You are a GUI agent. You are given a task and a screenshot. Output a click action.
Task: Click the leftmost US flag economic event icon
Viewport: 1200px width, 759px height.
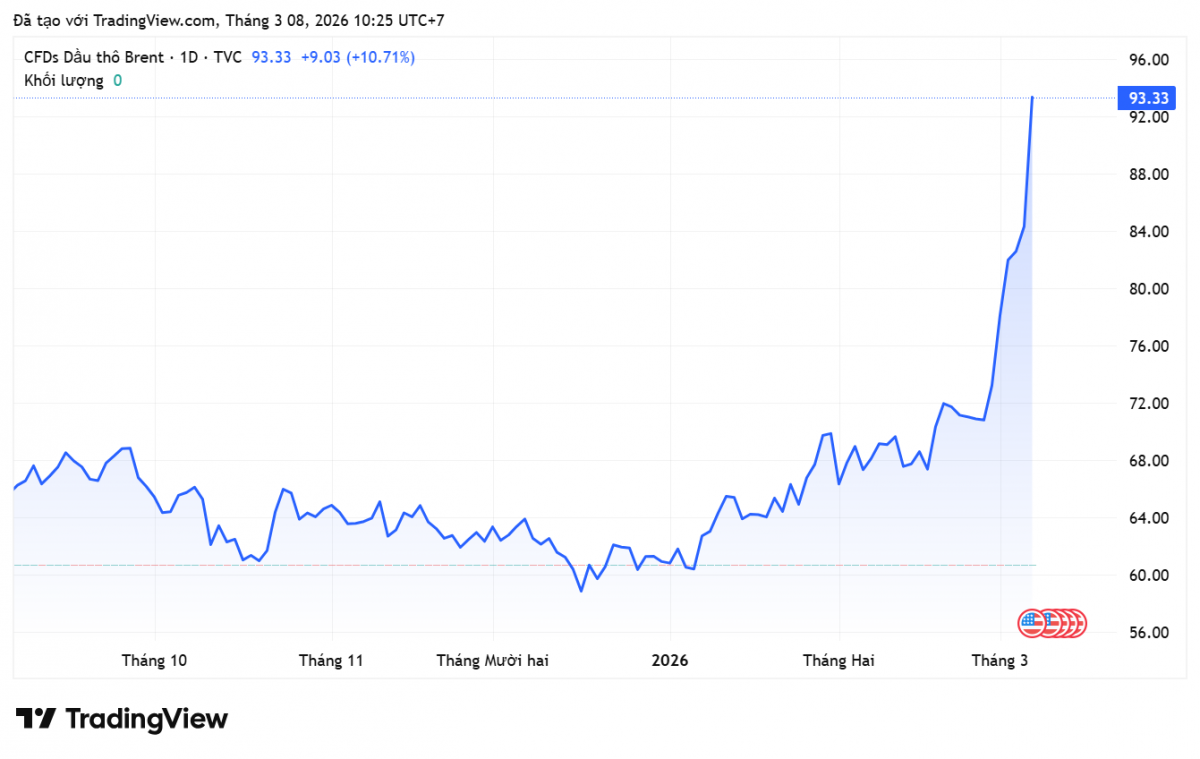[1031, 623]
